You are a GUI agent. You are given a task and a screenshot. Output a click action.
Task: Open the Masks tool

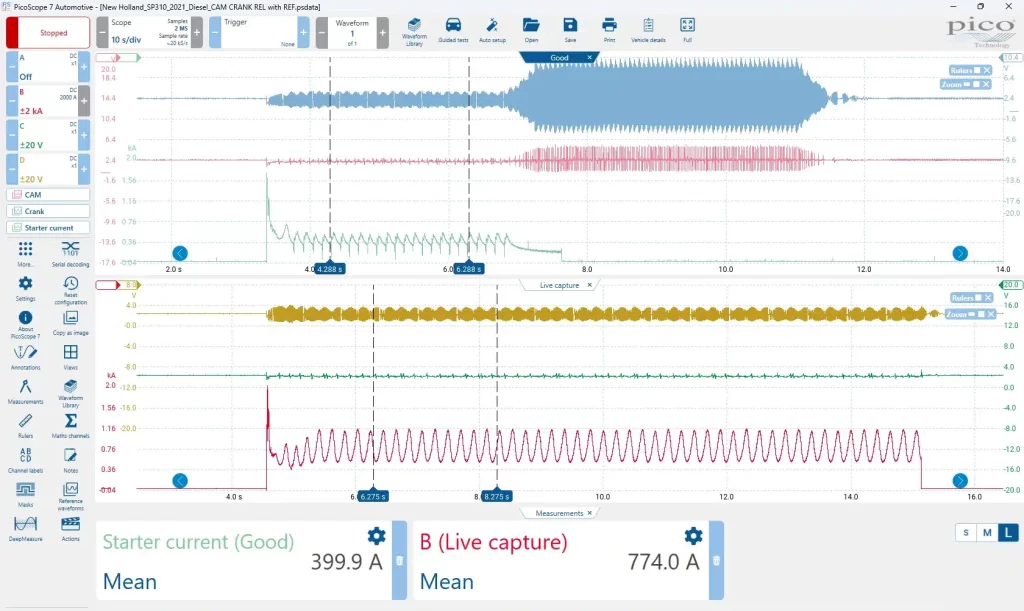[x=25, y=493]
